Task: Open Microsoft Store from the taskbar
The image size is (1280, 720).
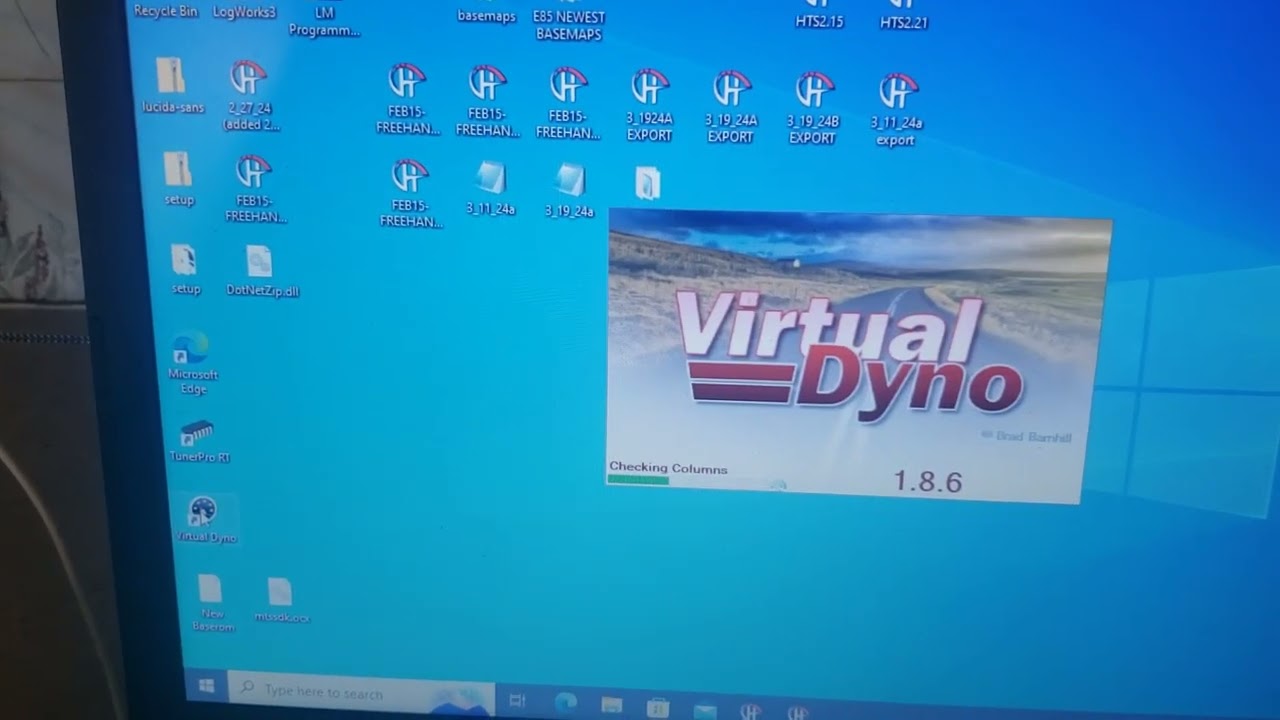Action: [x=658, y=708]
